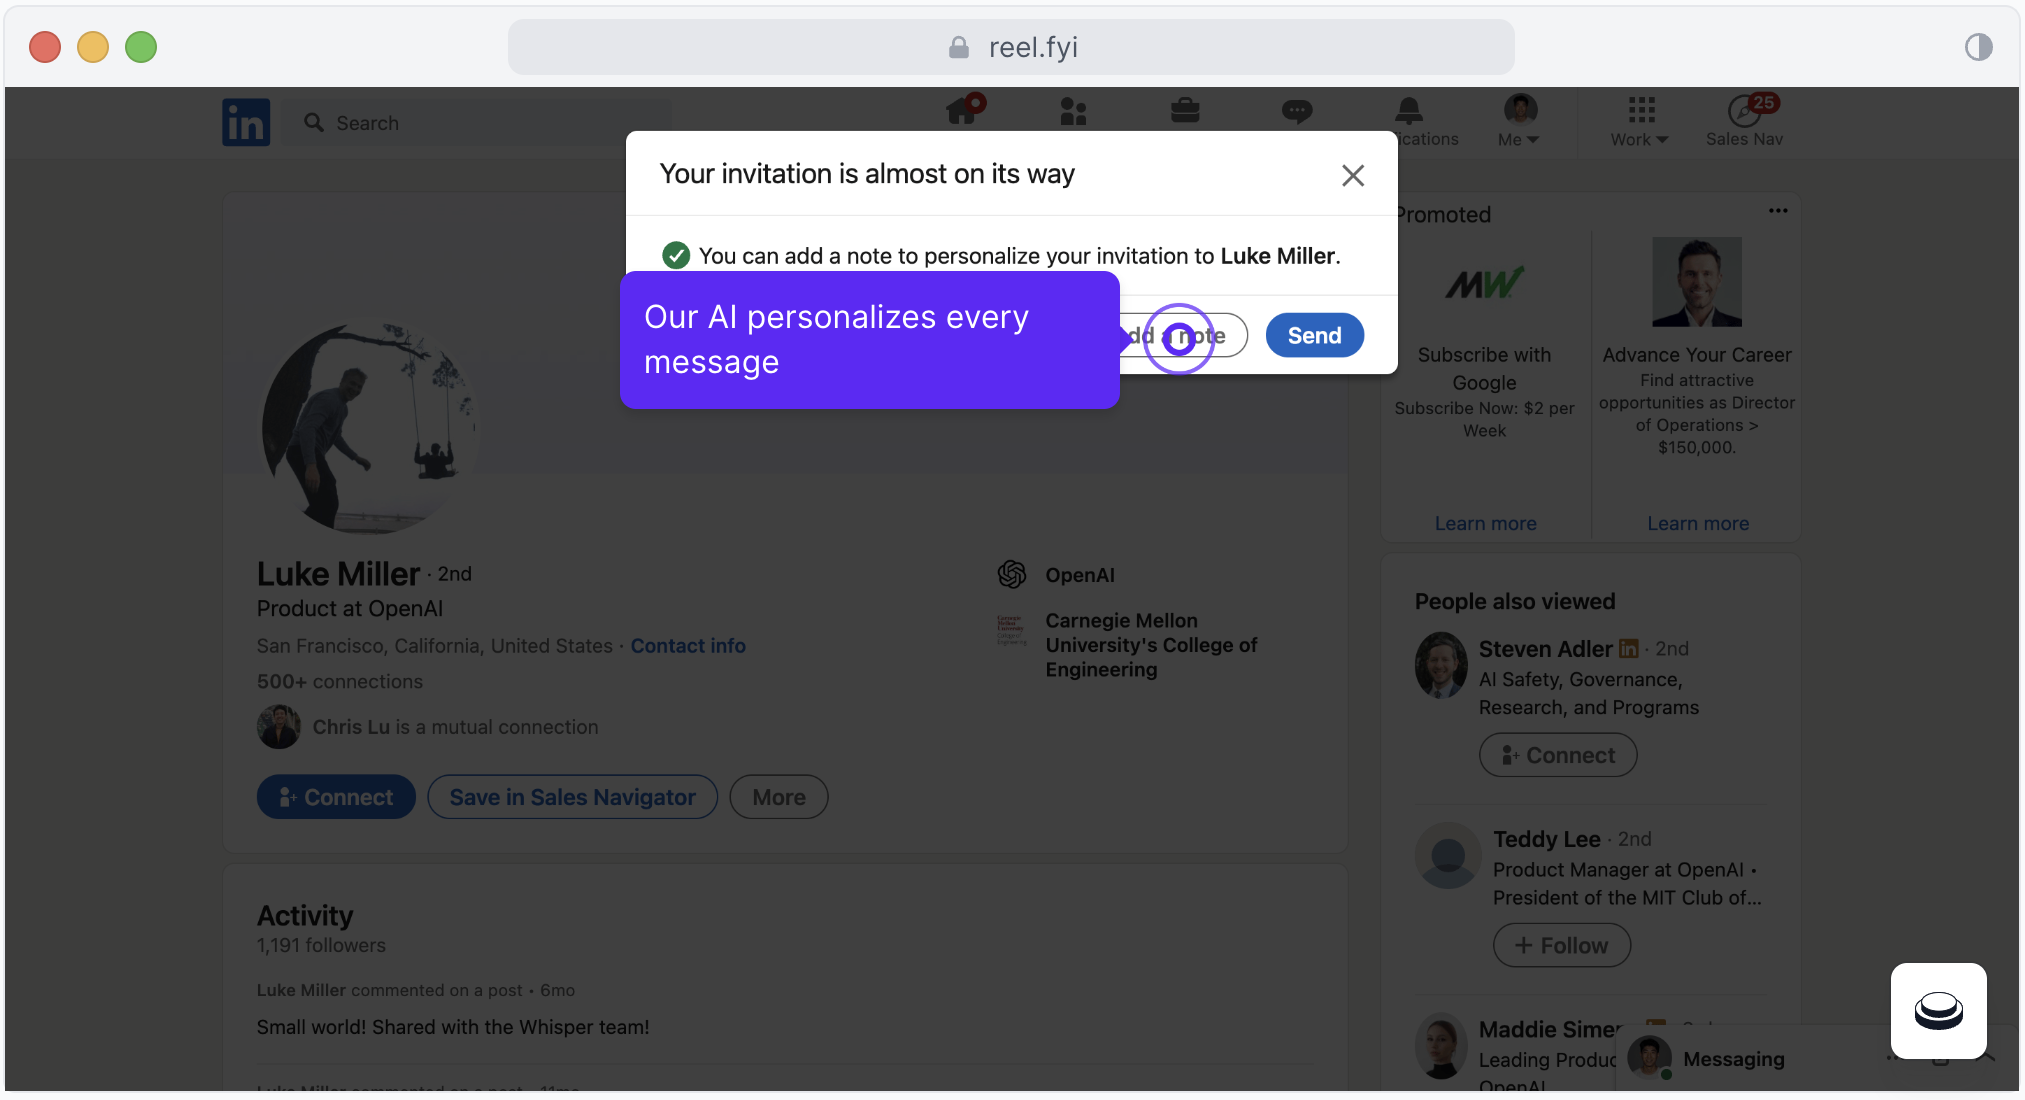This screenshot has height=1100, width=2025.
Task: Click Teddy Lee's placeholder avatar
Action: (1448, 856)
